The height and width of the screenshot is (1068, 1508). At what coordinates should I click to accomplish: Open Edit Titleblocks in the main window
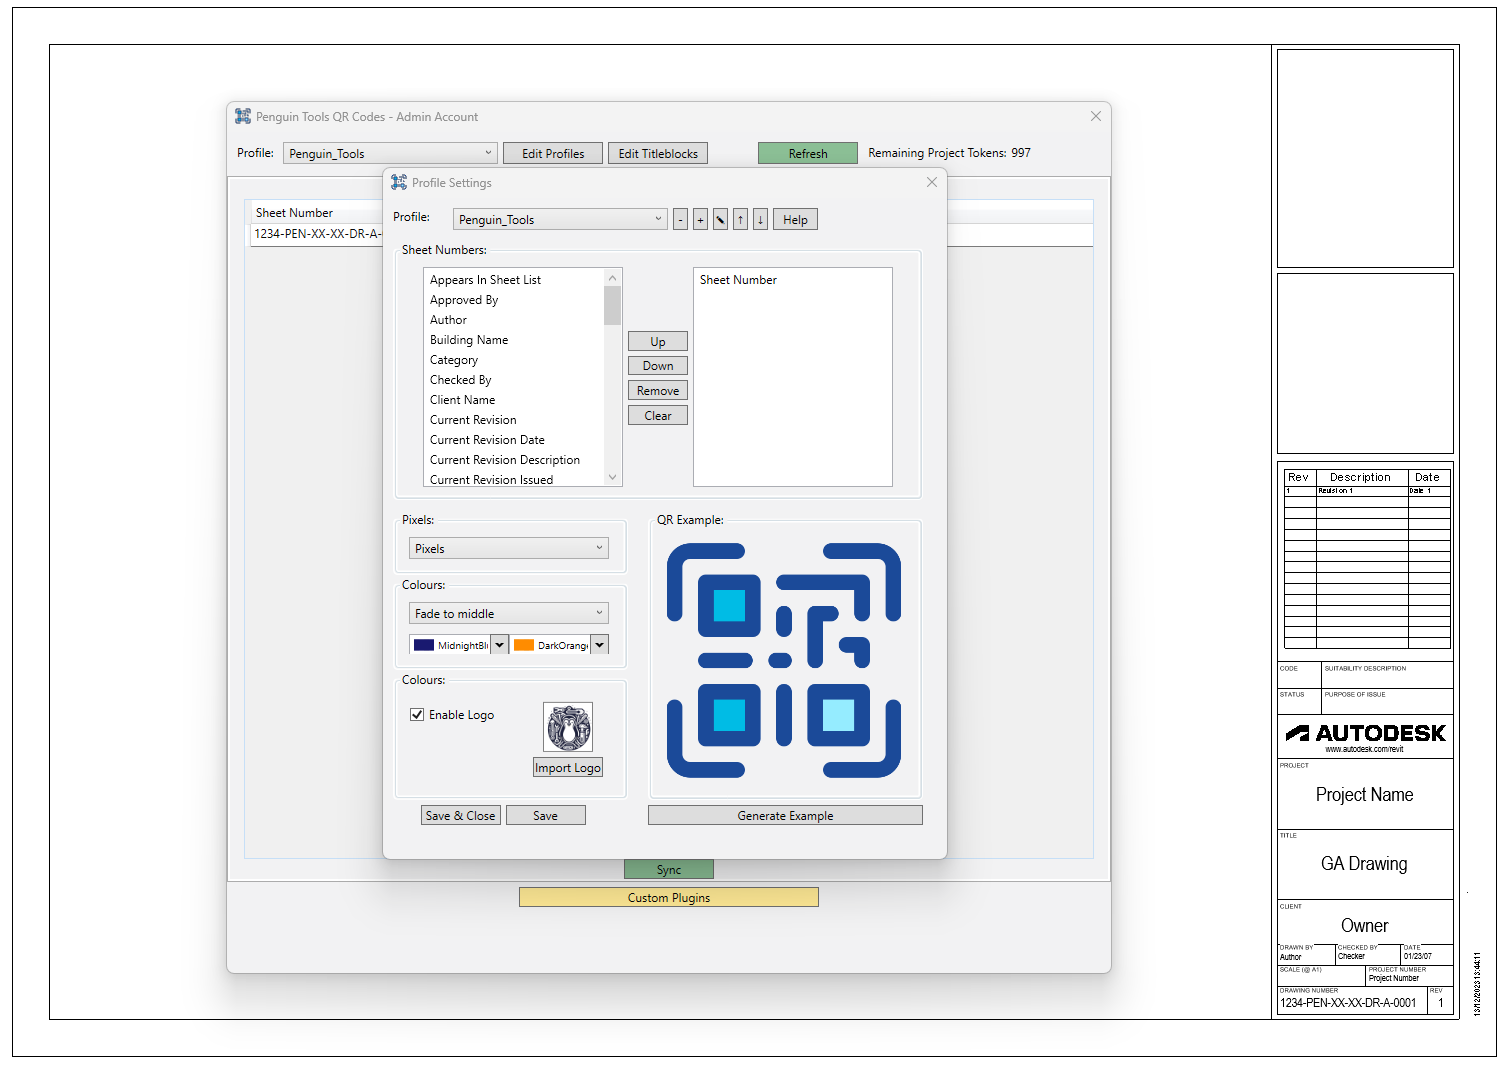(658, 153)
